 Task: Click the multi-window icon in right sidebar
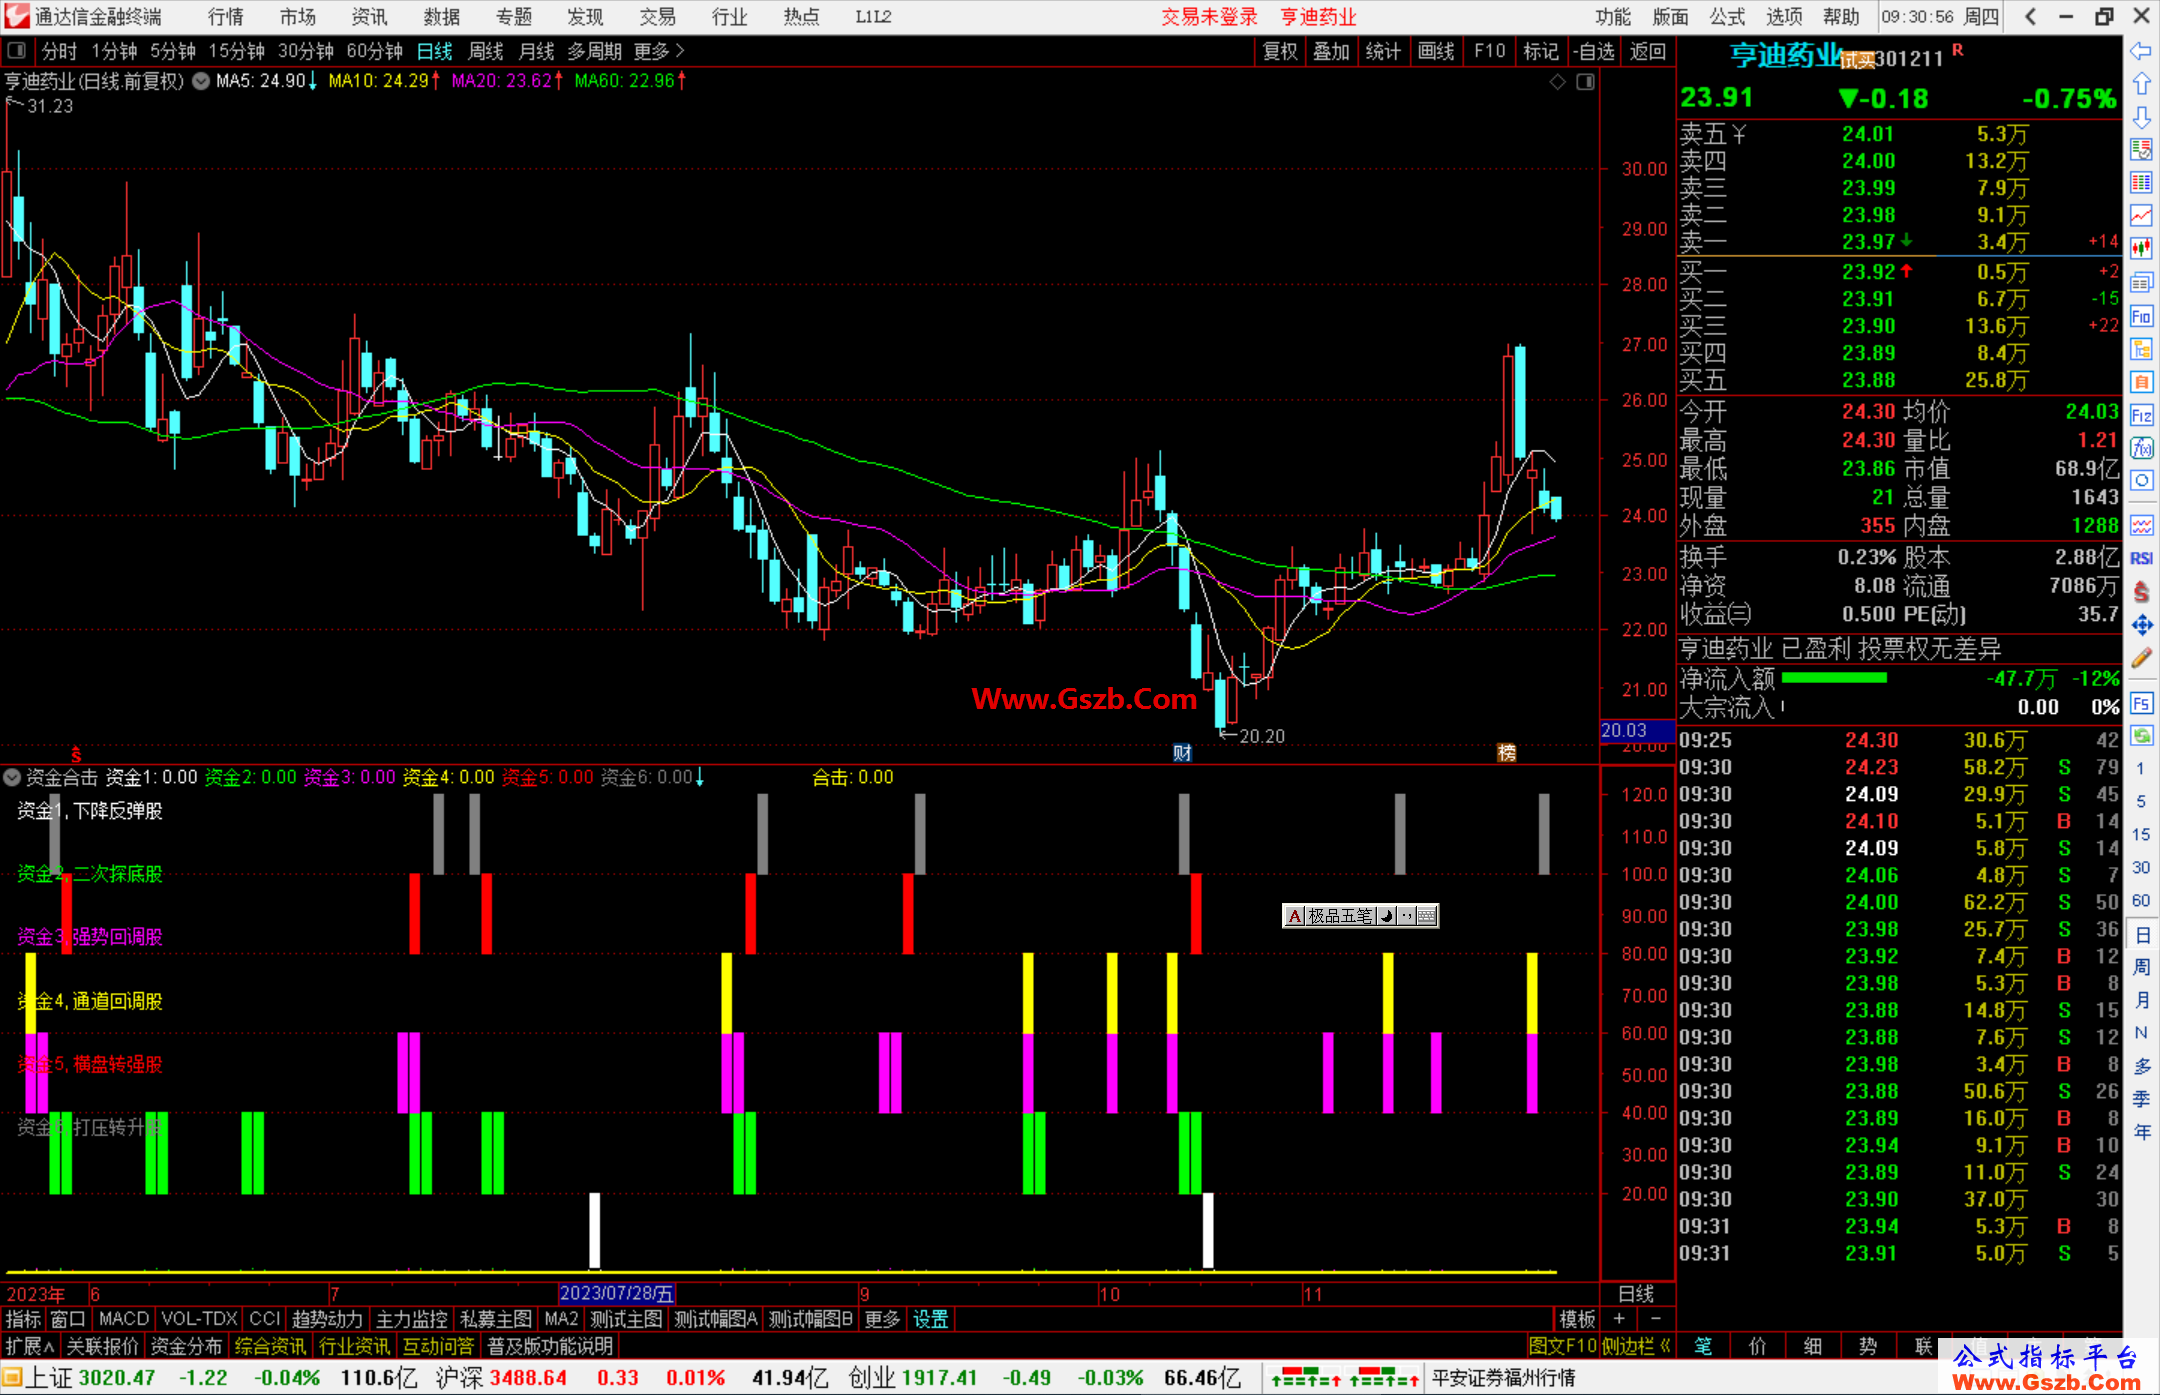pyautogui.click(x=2141, y=283)
